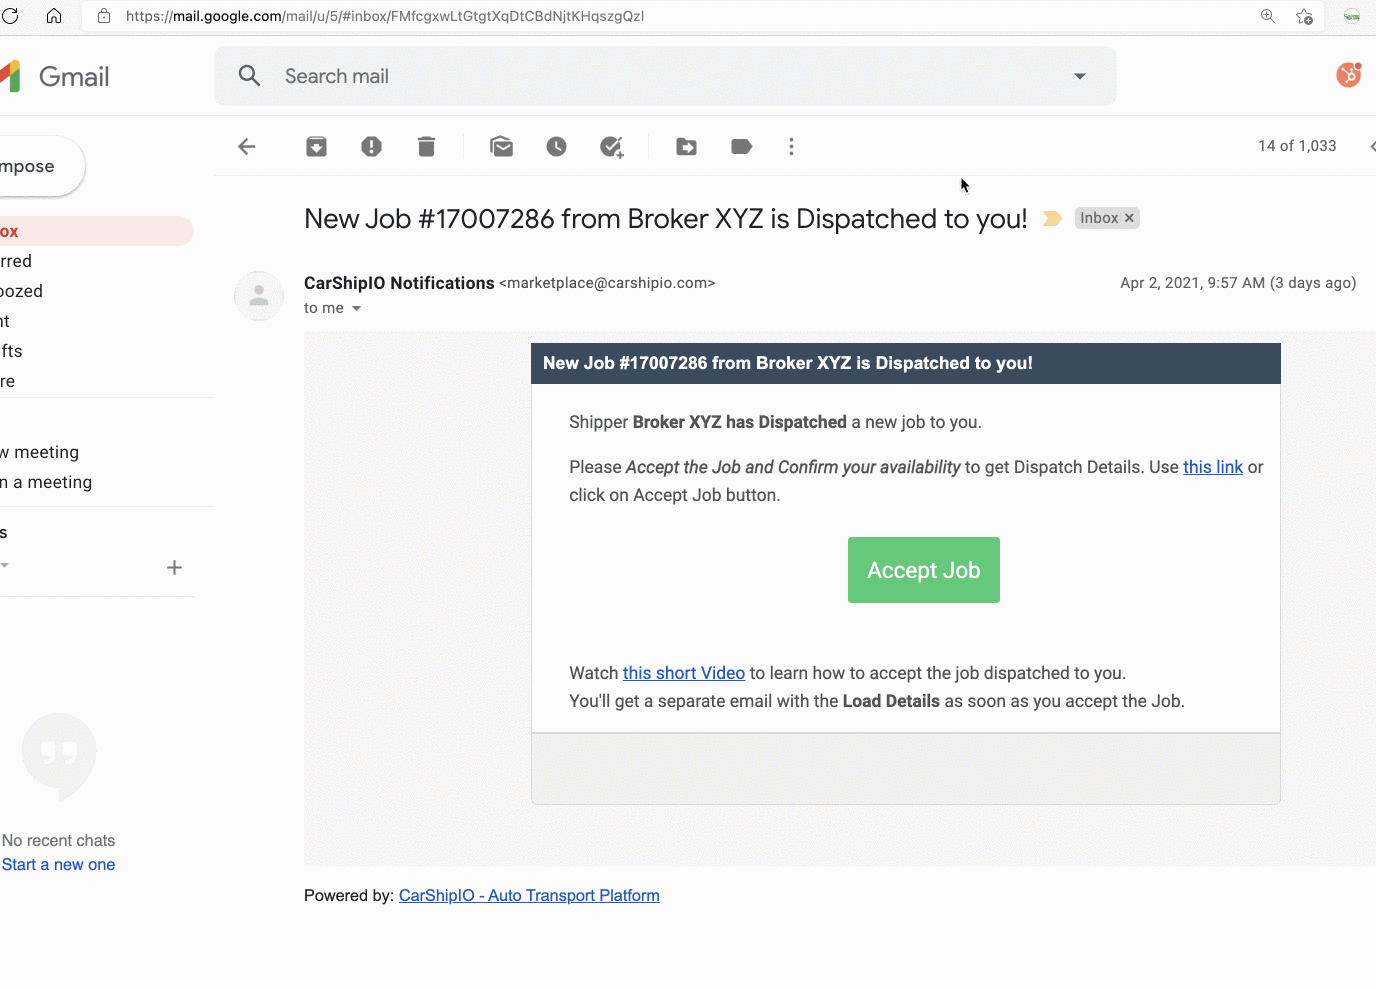Viewport: 1376px width, 988px height.
Task: Open Sent folder in sidebar
Action: coord(5,321)
